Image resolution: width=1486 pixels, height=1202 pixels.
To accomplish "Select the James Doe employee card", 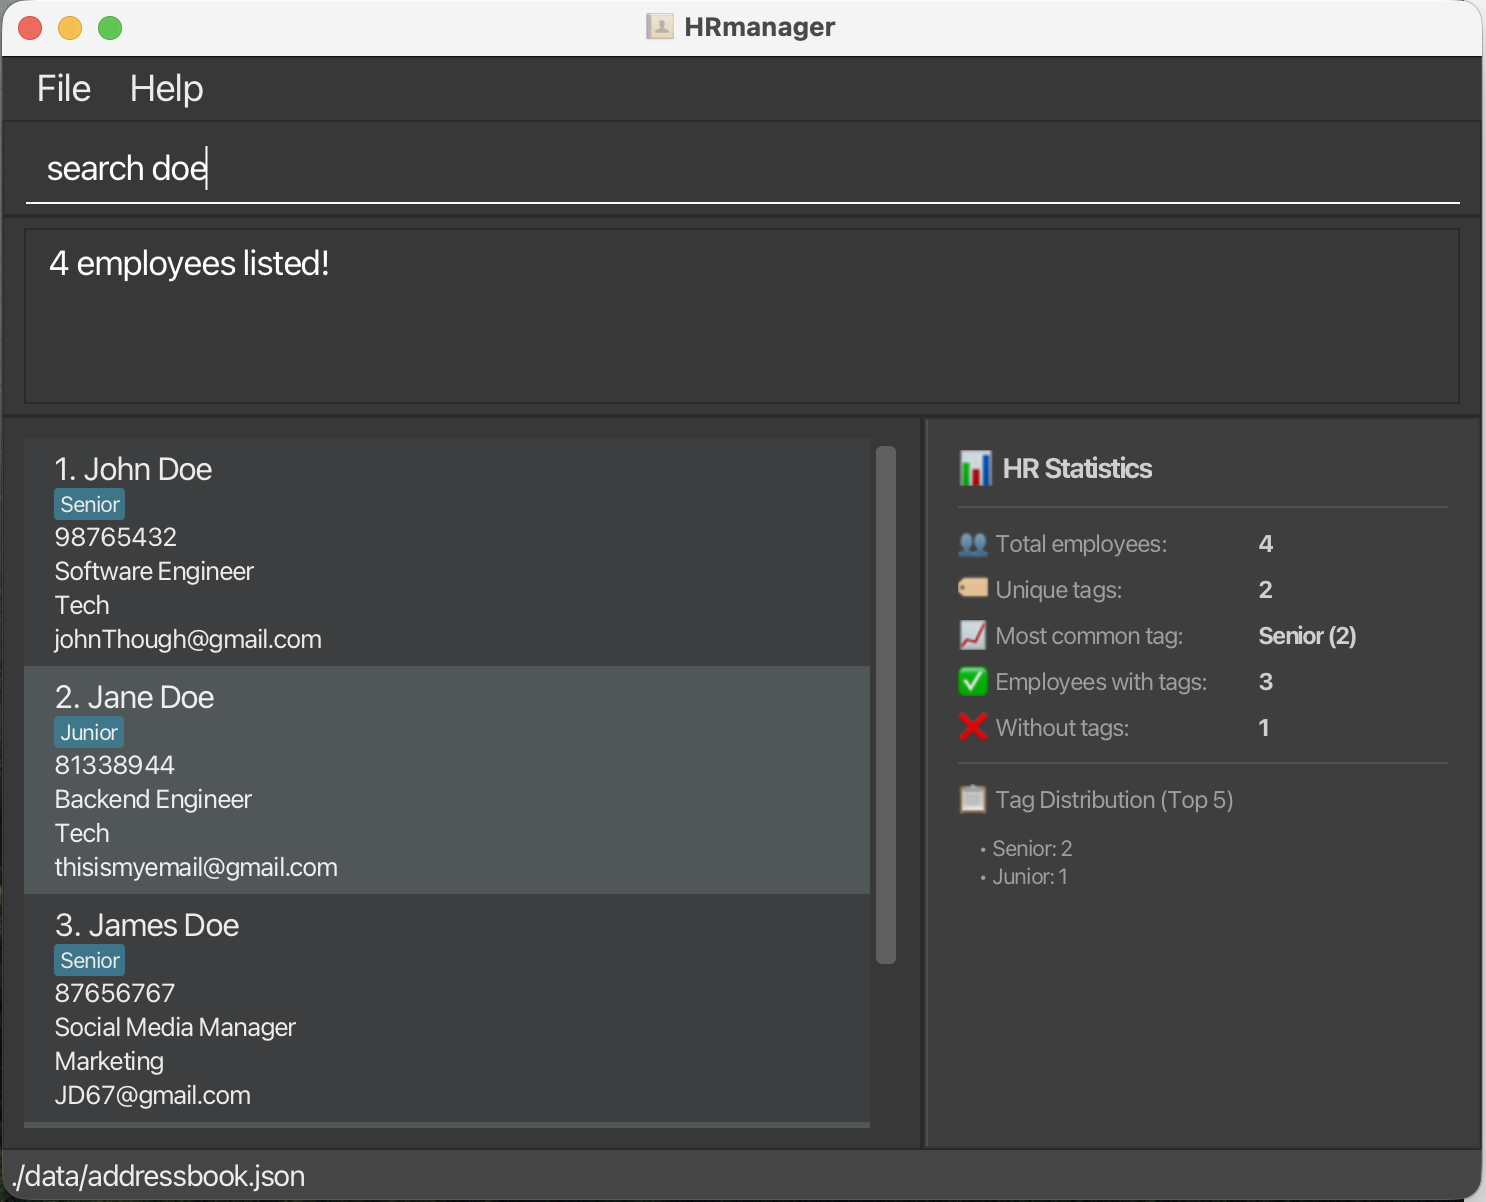I will click(x=446, y=1008).
